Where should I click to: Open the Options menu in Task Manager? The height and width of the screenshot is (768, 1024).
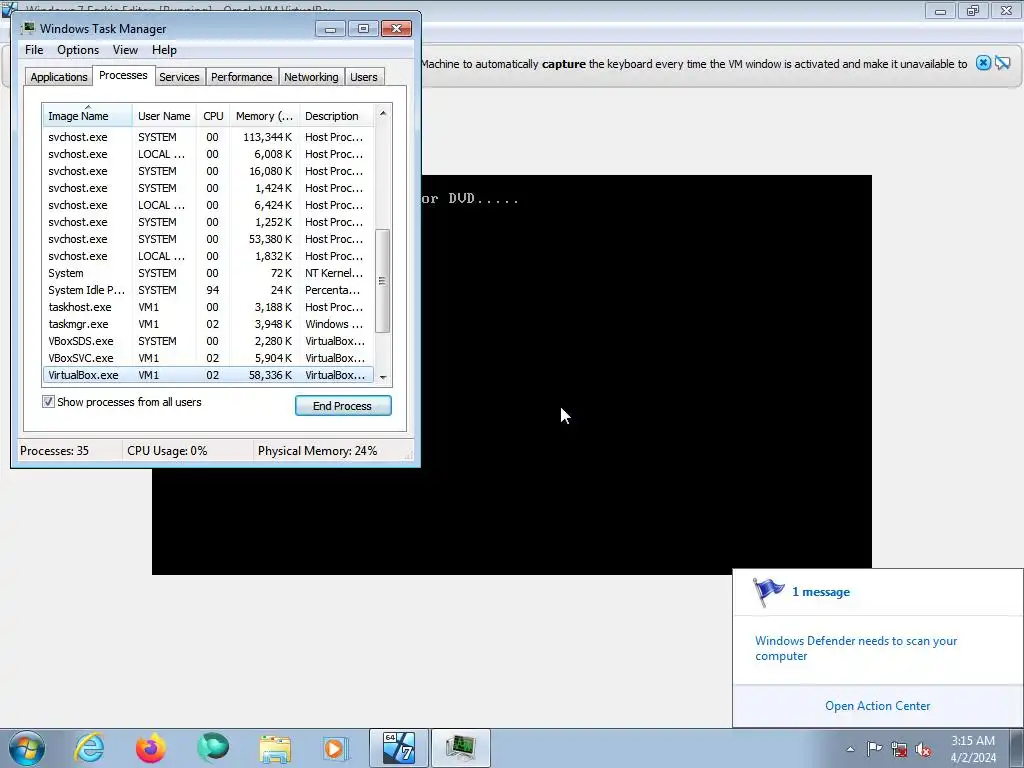(x=78, y=50)
